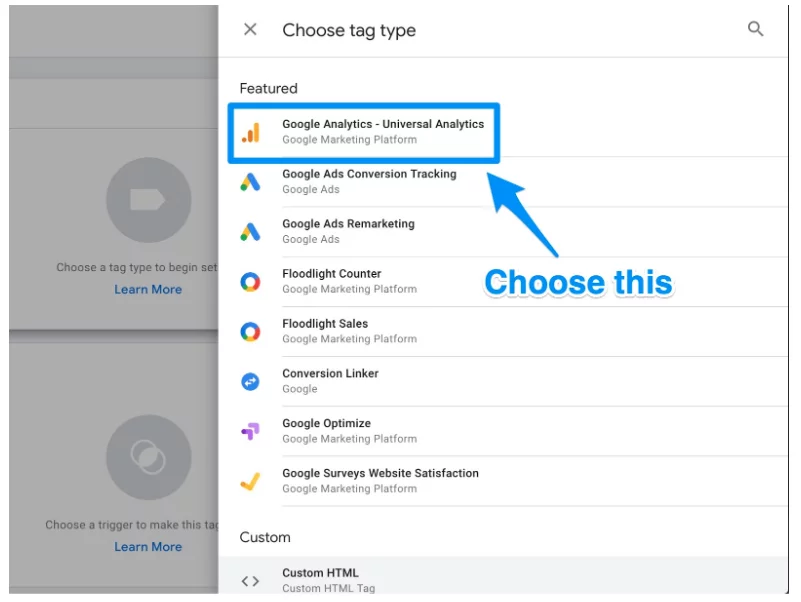Click the Google Ads Remarketing pinwheel icon
The height and width of the screenshot is (602, 801).
coord(251,231)
